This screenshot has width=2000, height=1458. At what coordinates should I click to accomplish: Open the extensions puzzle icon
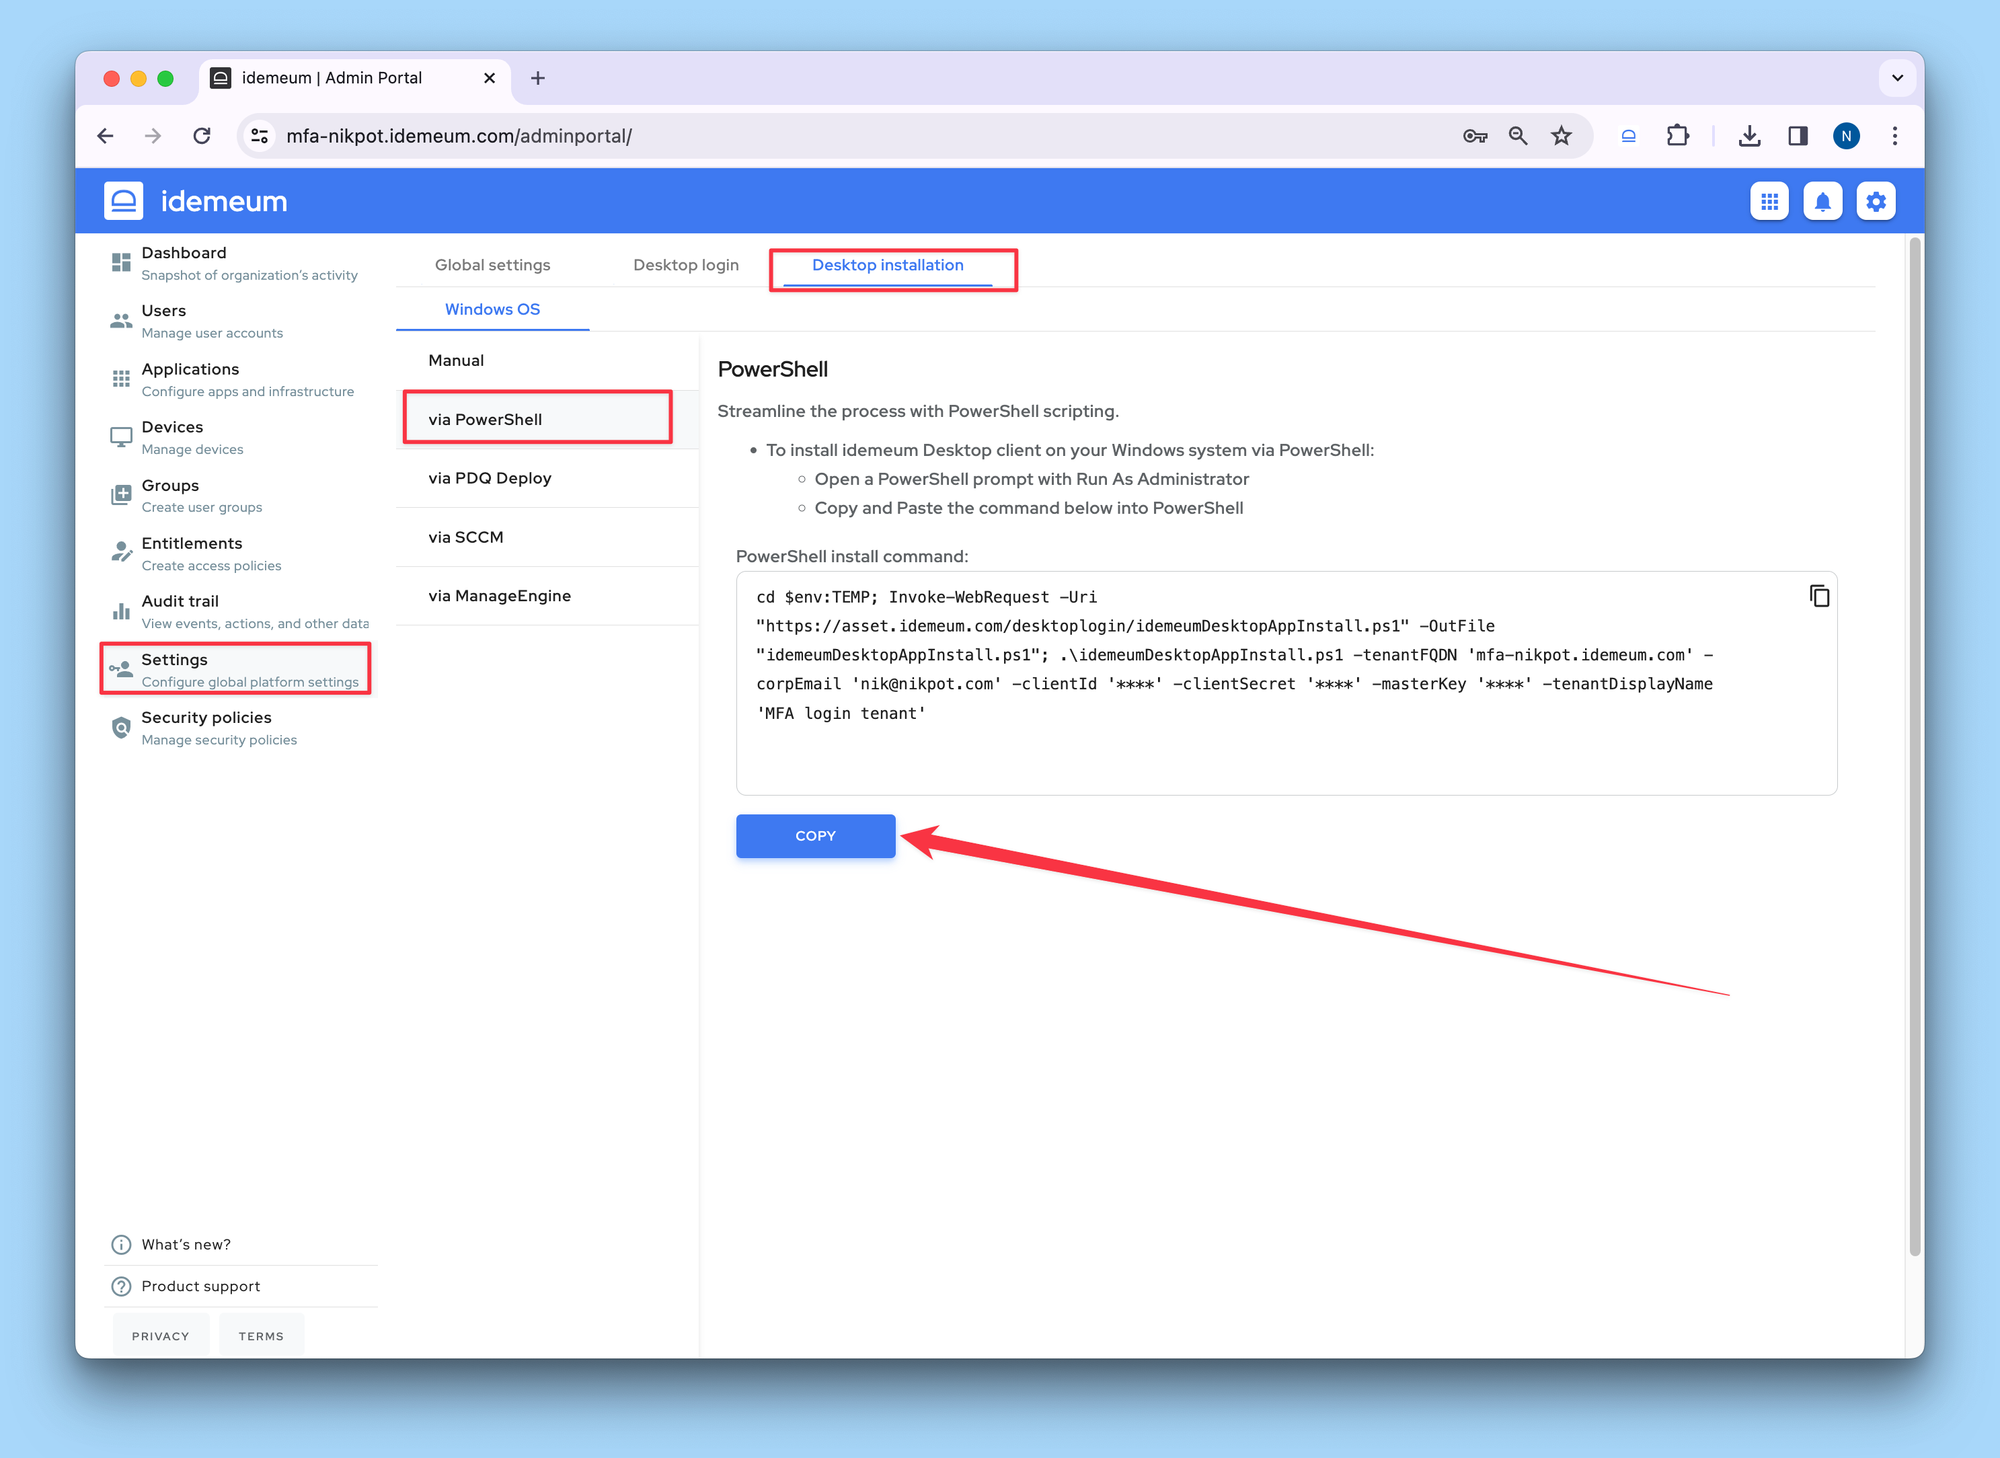1678,135
